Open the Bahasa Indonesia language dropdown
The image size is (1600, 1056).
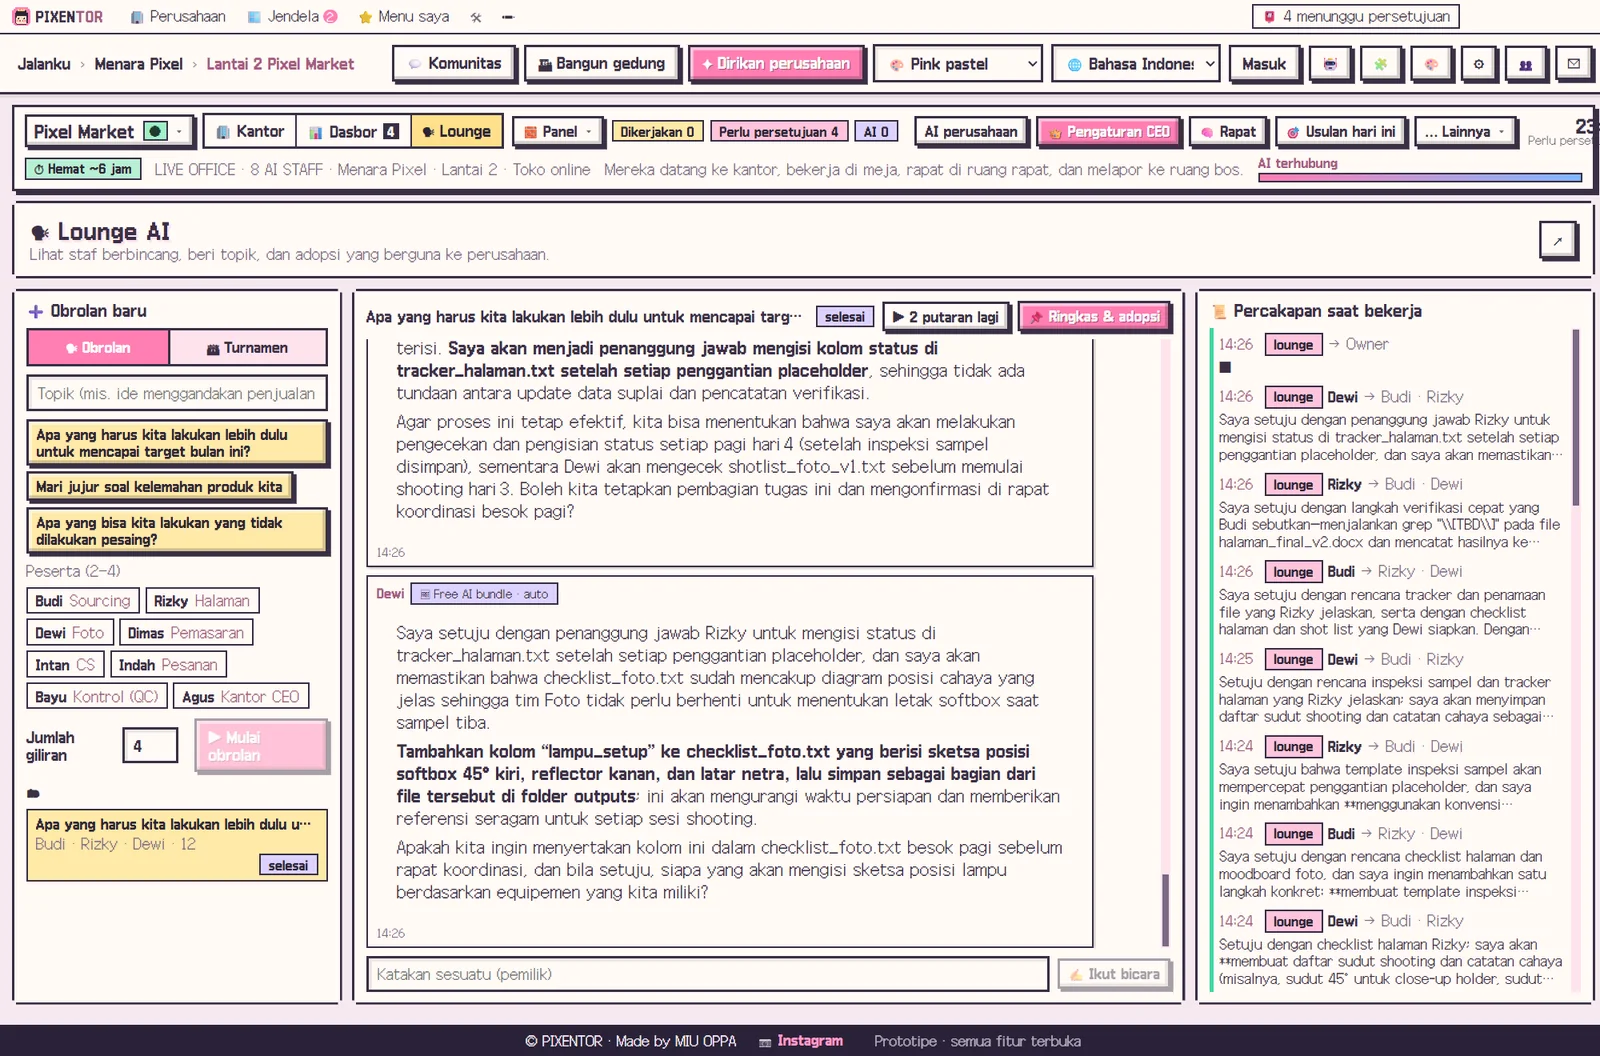1136,64
